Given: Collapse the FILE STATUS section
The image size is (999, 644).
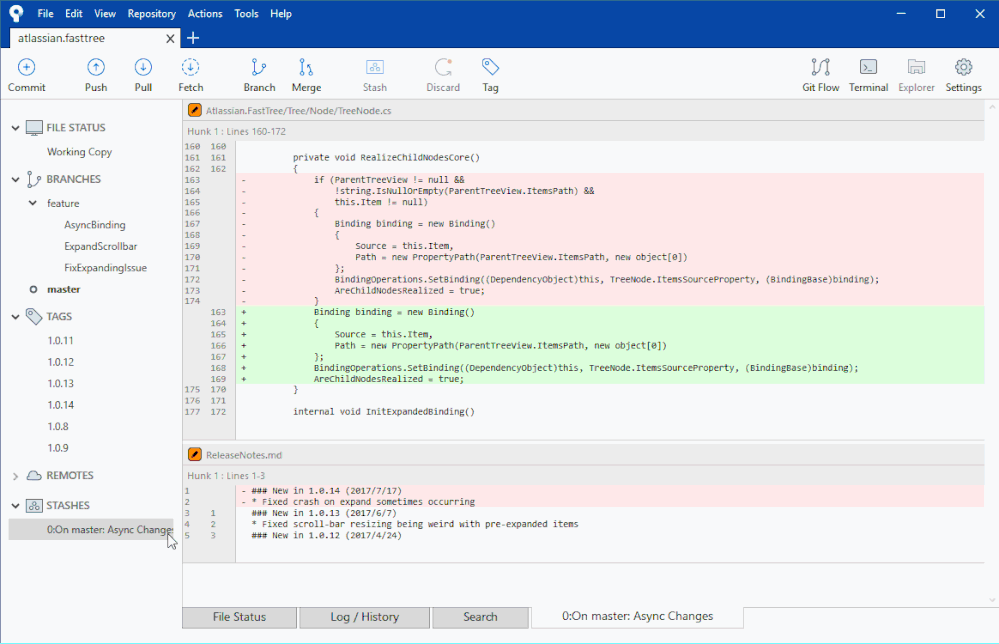Looking at the screenshot, I should pos(15,128).
